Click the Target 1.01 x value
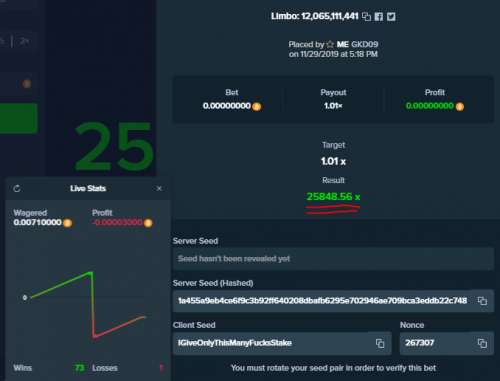The image size is (500, 381). (333, 162)
